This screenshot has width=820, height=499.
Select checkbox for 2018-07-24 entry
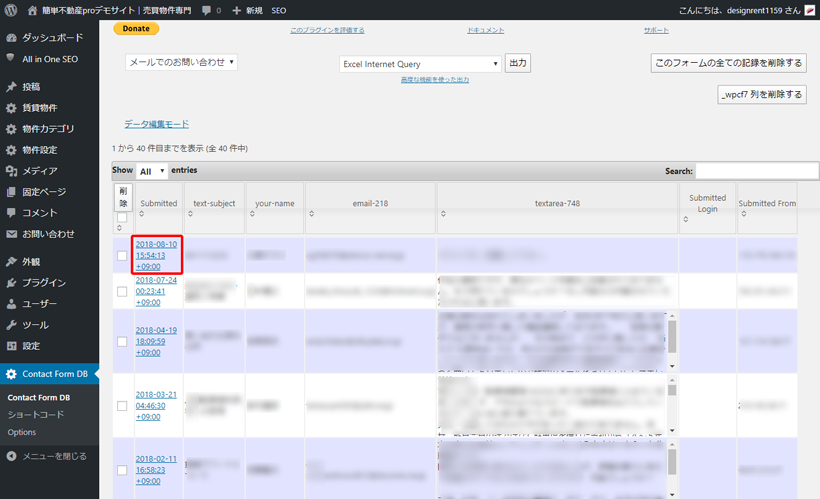coord(122,291)
